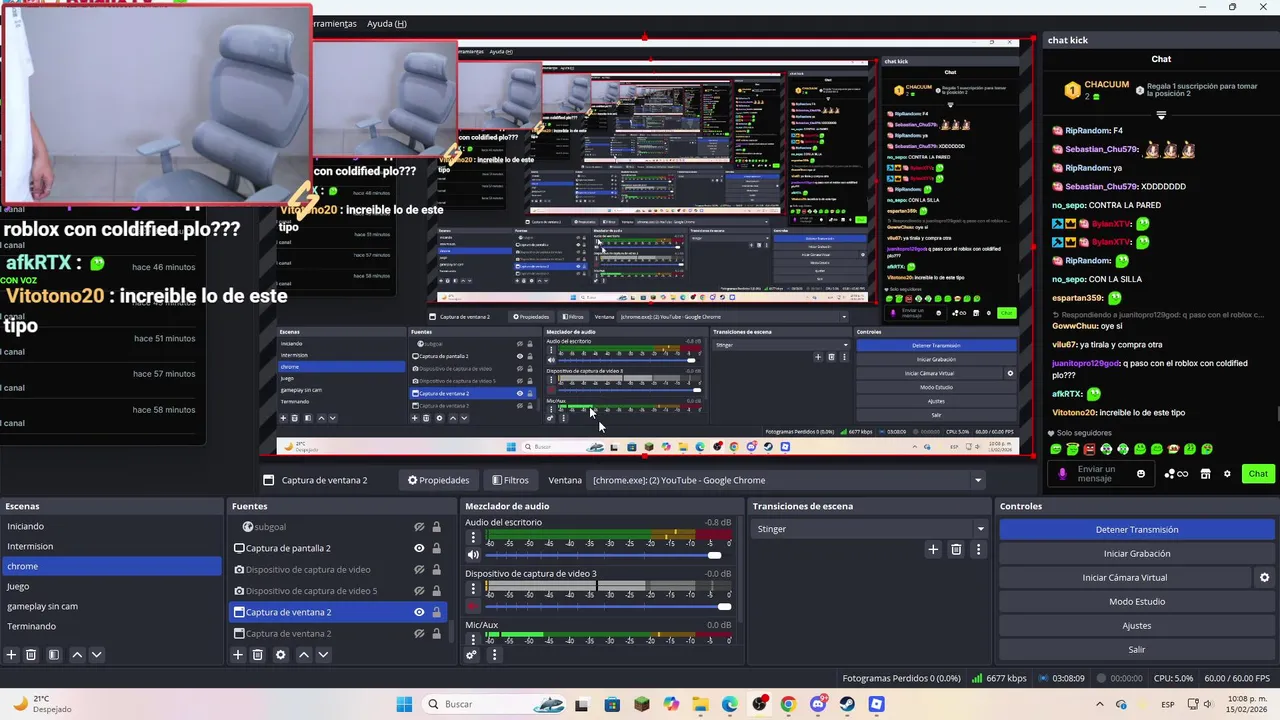Viewport: 1280px width, 720px height.
Task: Unmute Dispositivo de captura de video 3
Action: [473, 606]
